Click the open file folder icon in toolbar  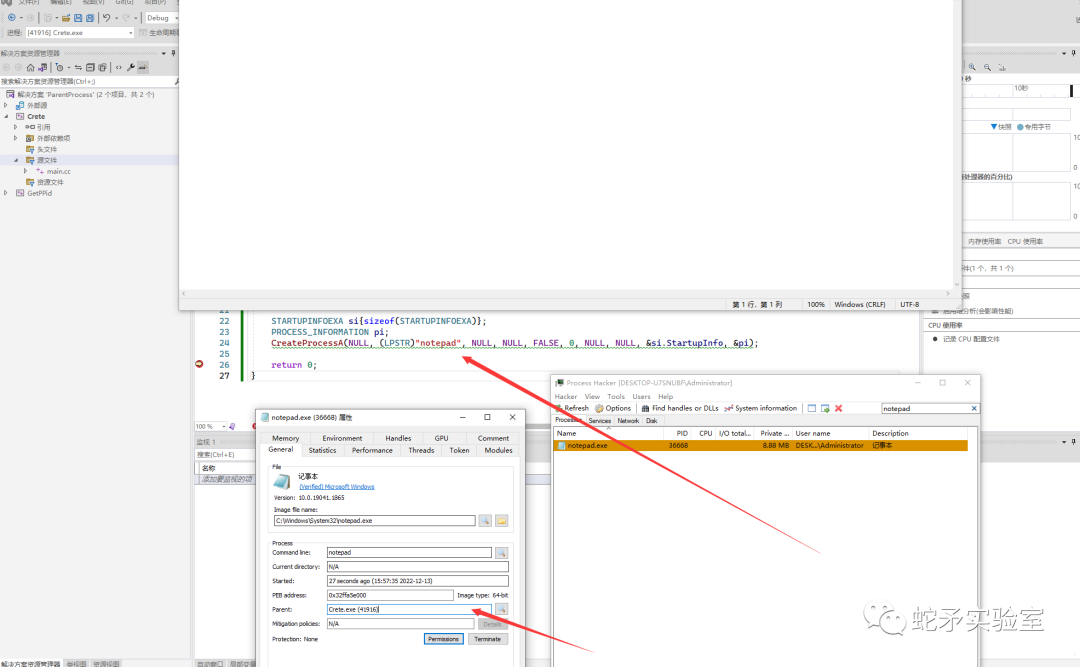coord(66,18)
